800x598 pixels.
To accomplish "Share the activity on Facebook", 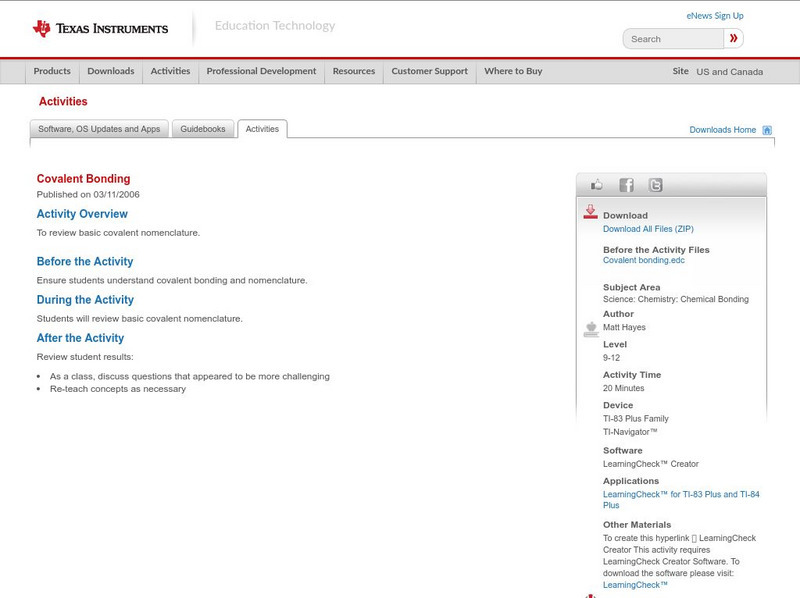I will (x=626, y=185).
